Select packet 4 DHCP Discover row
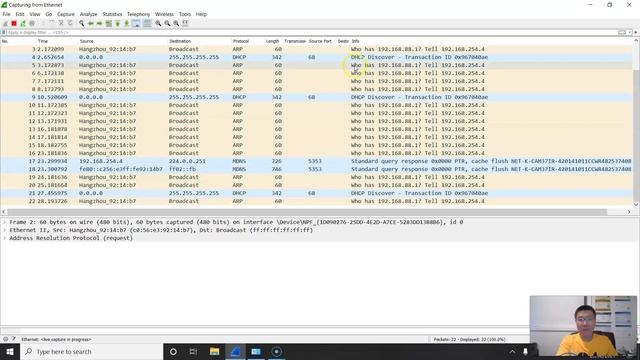This screenshot has width=640, height=360. [316, 57]
